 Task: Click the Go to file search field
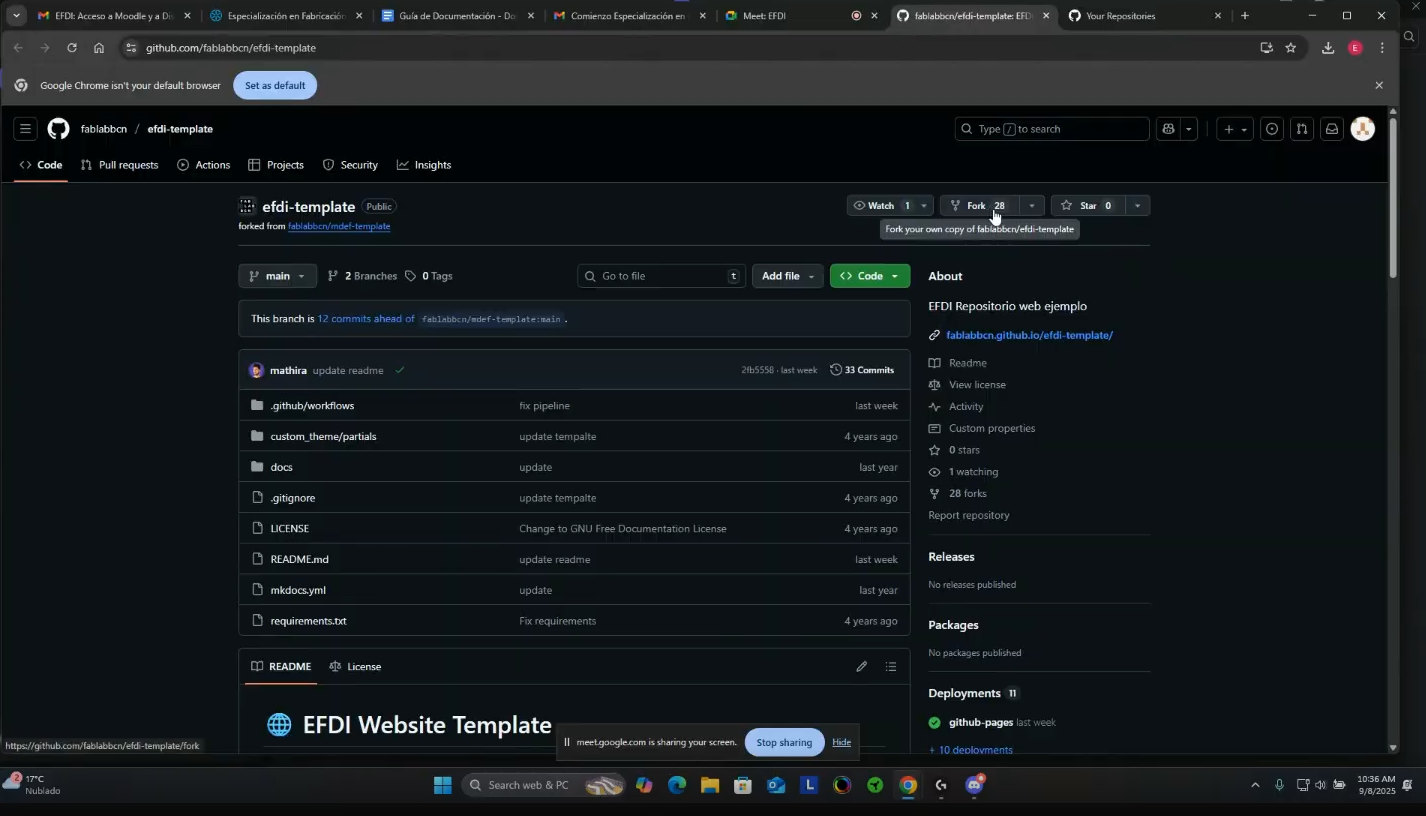pos(661,276)
